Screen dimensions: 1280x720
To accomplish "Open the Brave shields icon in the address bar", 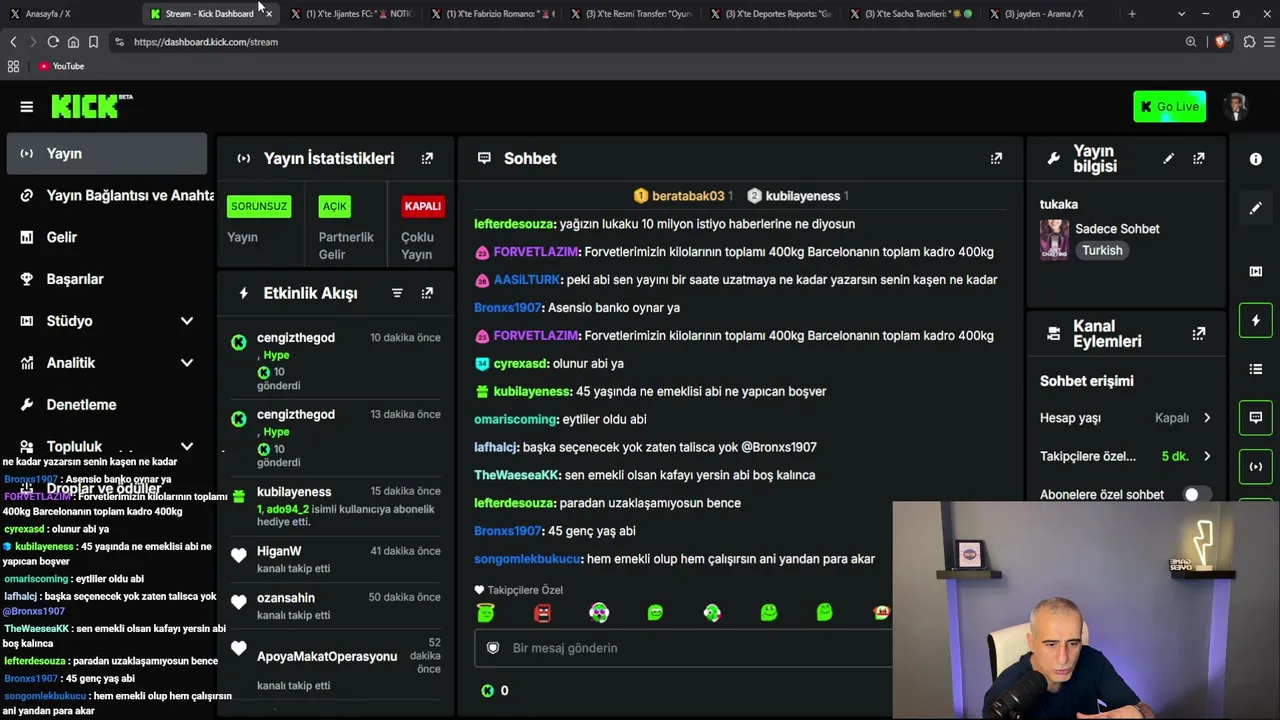I will click(x=1221, y=42).
